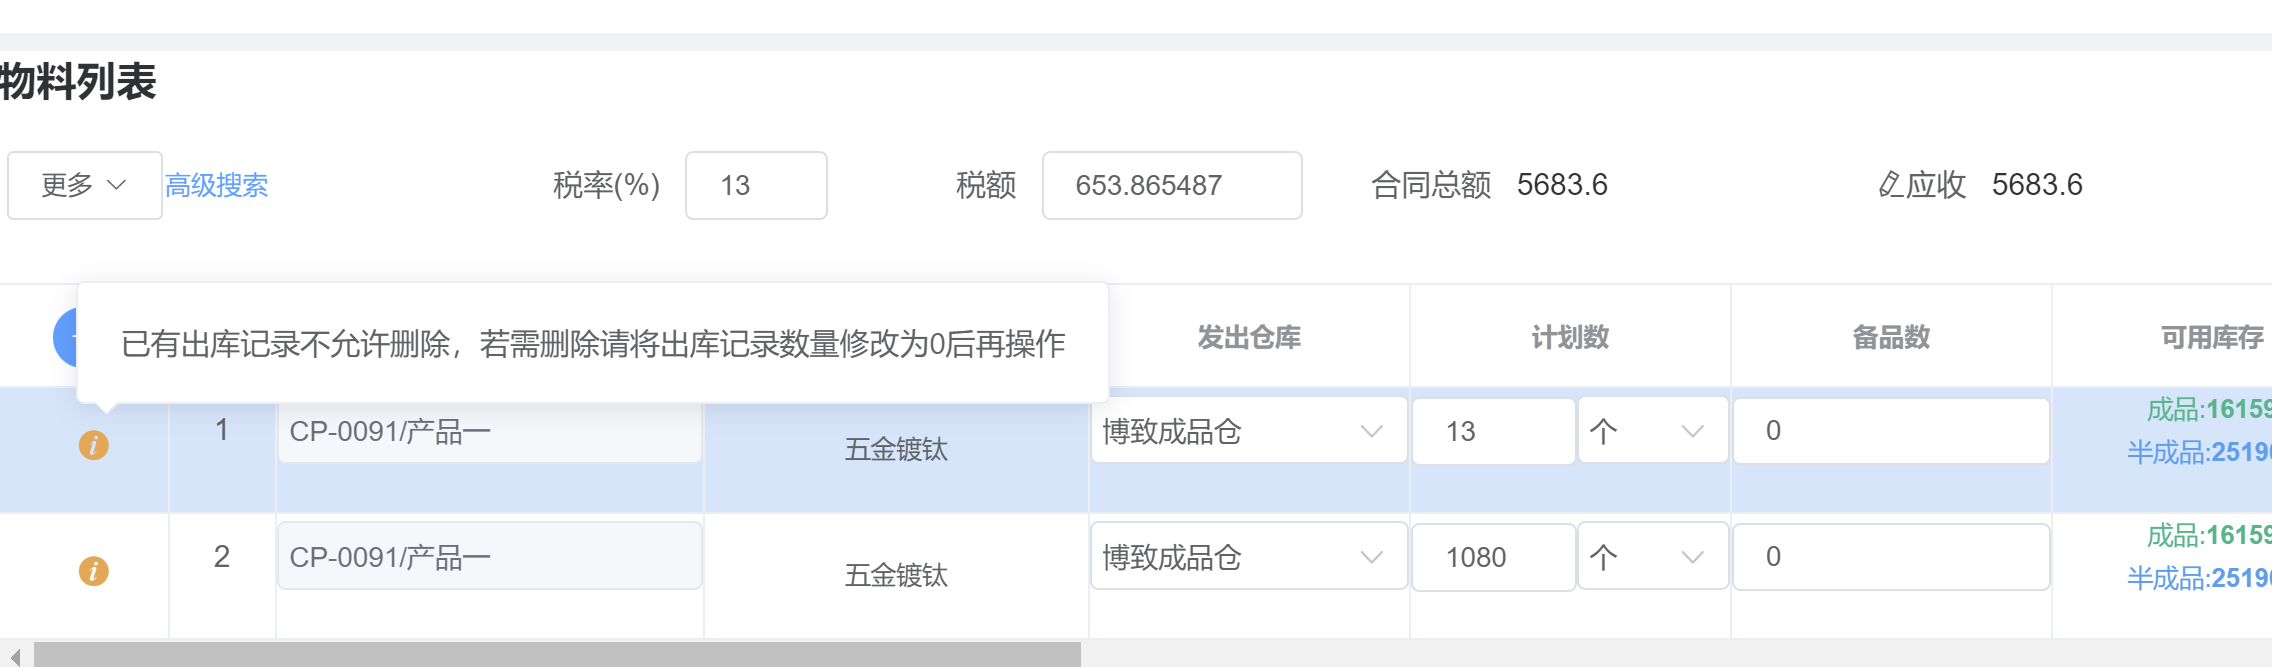Click the 备品数 field in row 2
This screenshot has width=2272, height=667.
pos(1891,557)
